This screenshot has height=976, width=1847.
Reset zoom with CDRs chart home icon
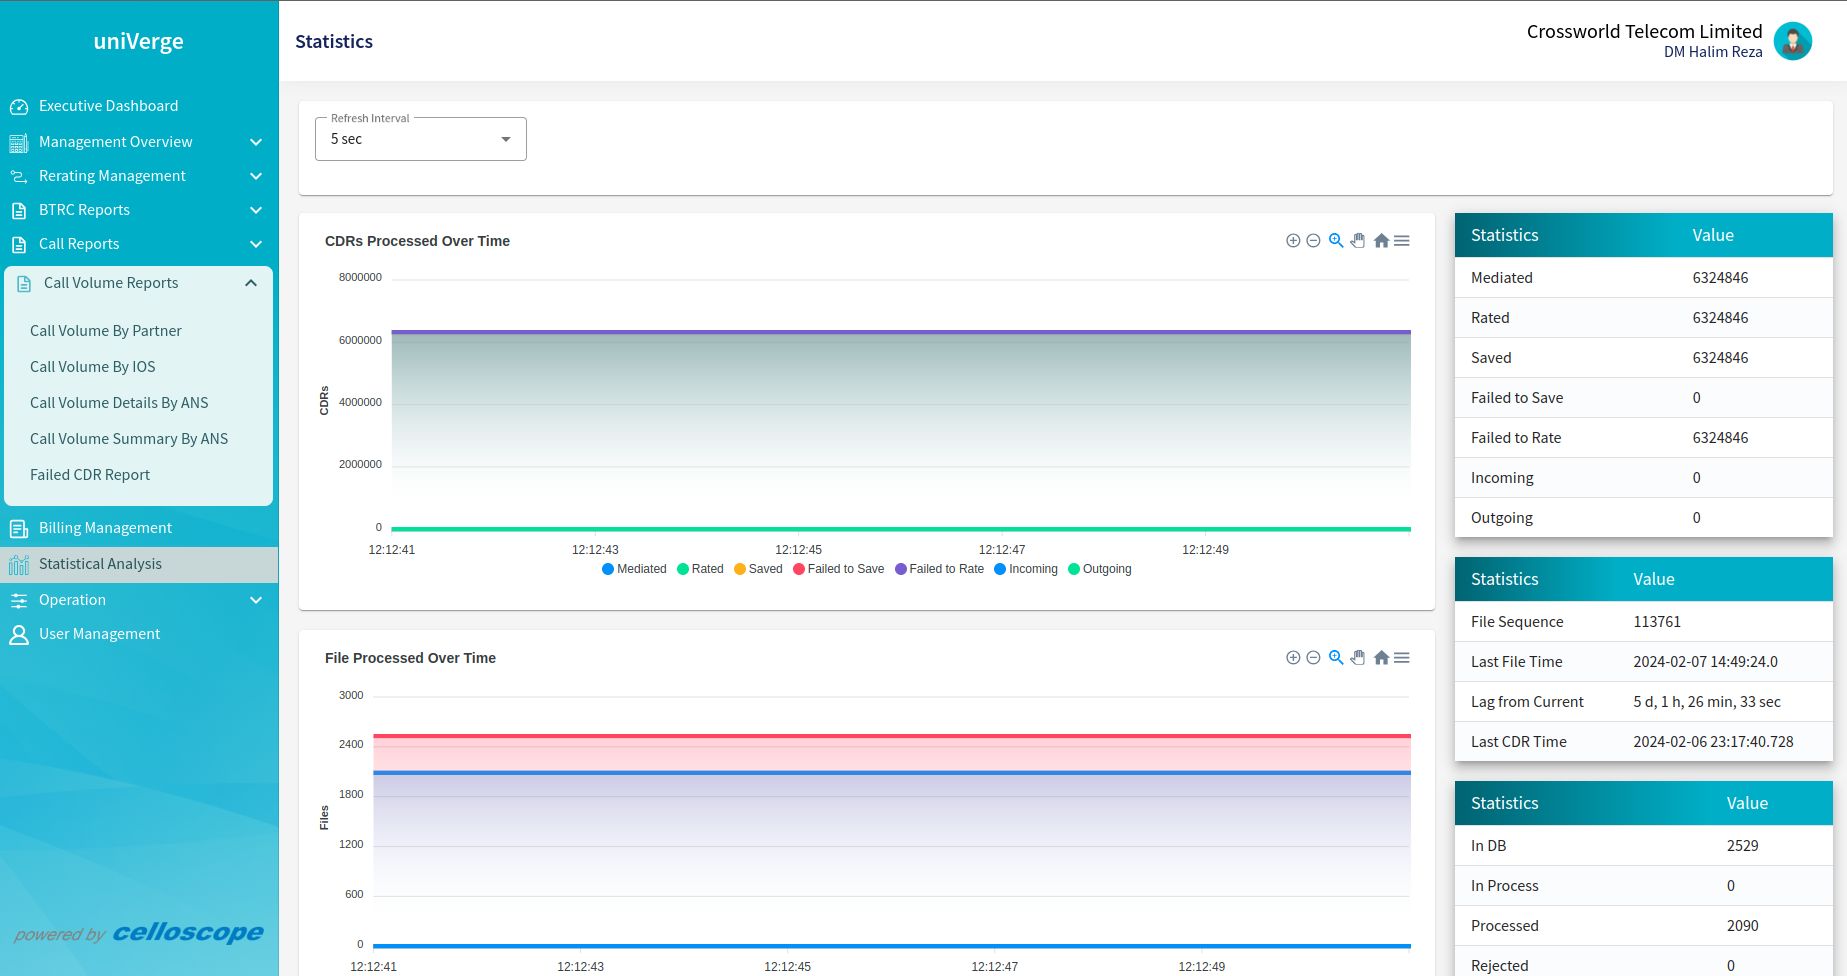1381,241
